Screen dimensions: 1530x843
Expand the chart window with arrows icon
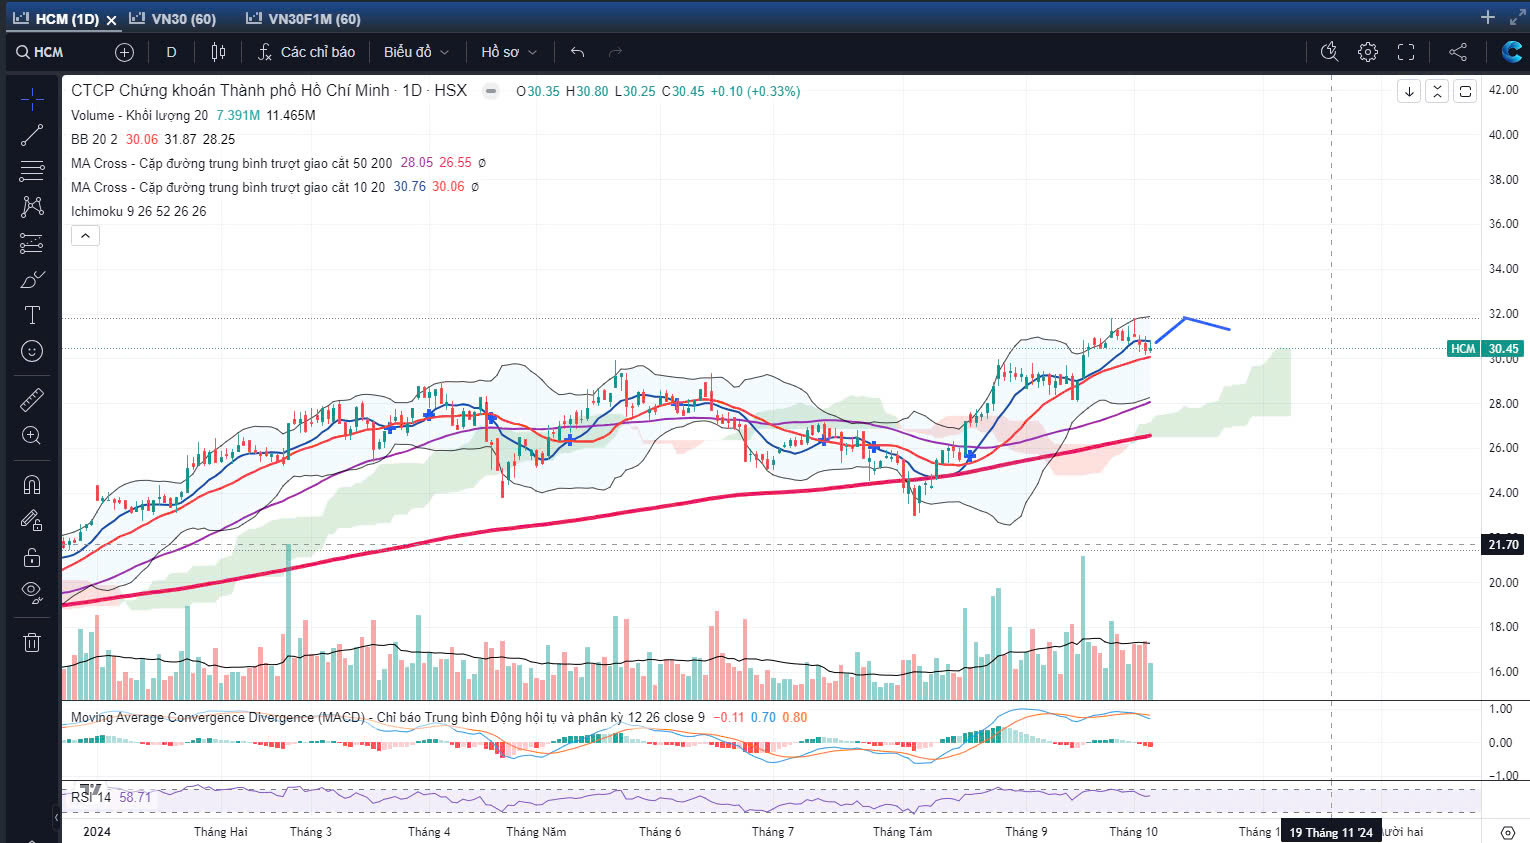point(1518,17)
